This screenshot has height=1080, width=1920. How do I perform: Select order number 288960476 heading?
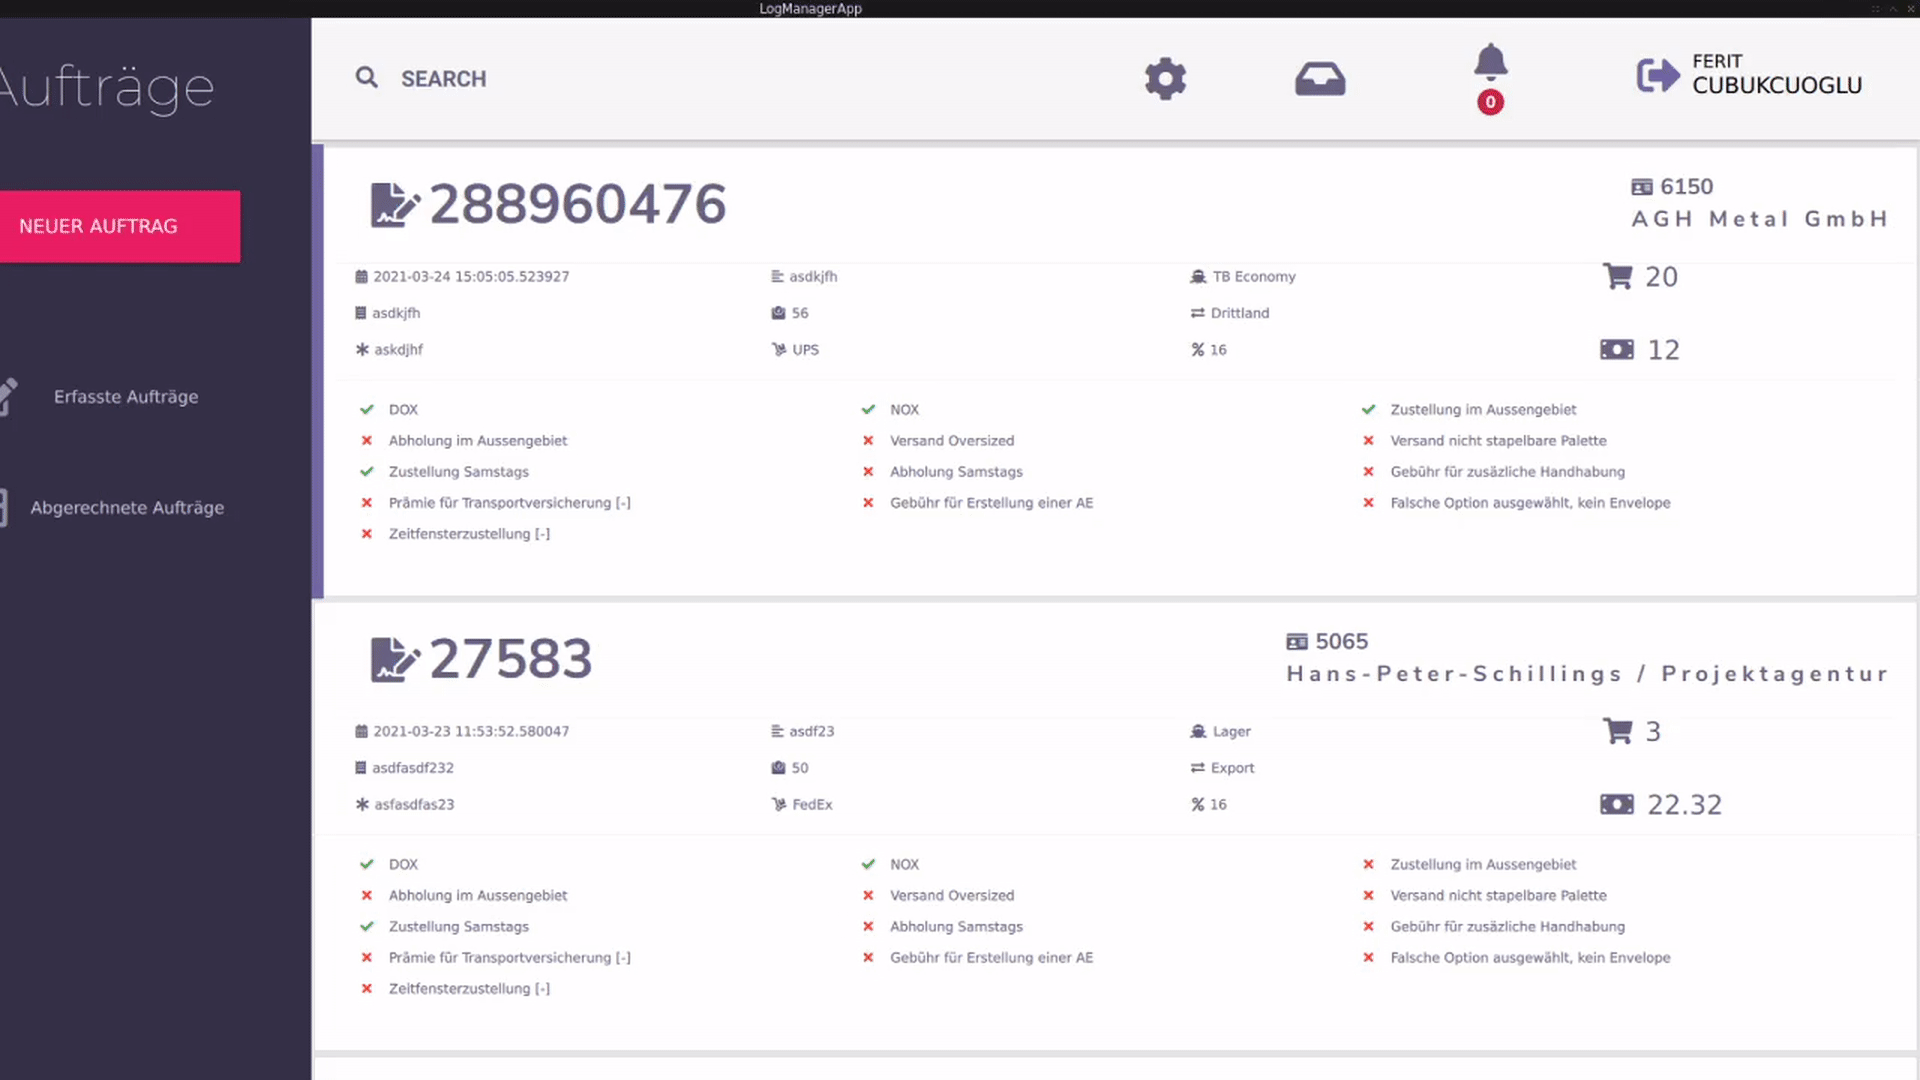(x=578, y=205)
